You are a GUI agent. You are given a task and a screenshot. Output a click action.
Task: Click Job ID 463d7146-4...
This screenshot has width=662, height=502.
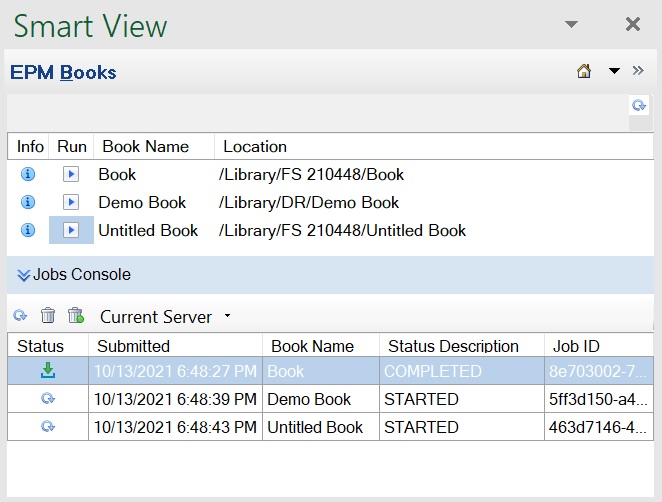[598, 427]
